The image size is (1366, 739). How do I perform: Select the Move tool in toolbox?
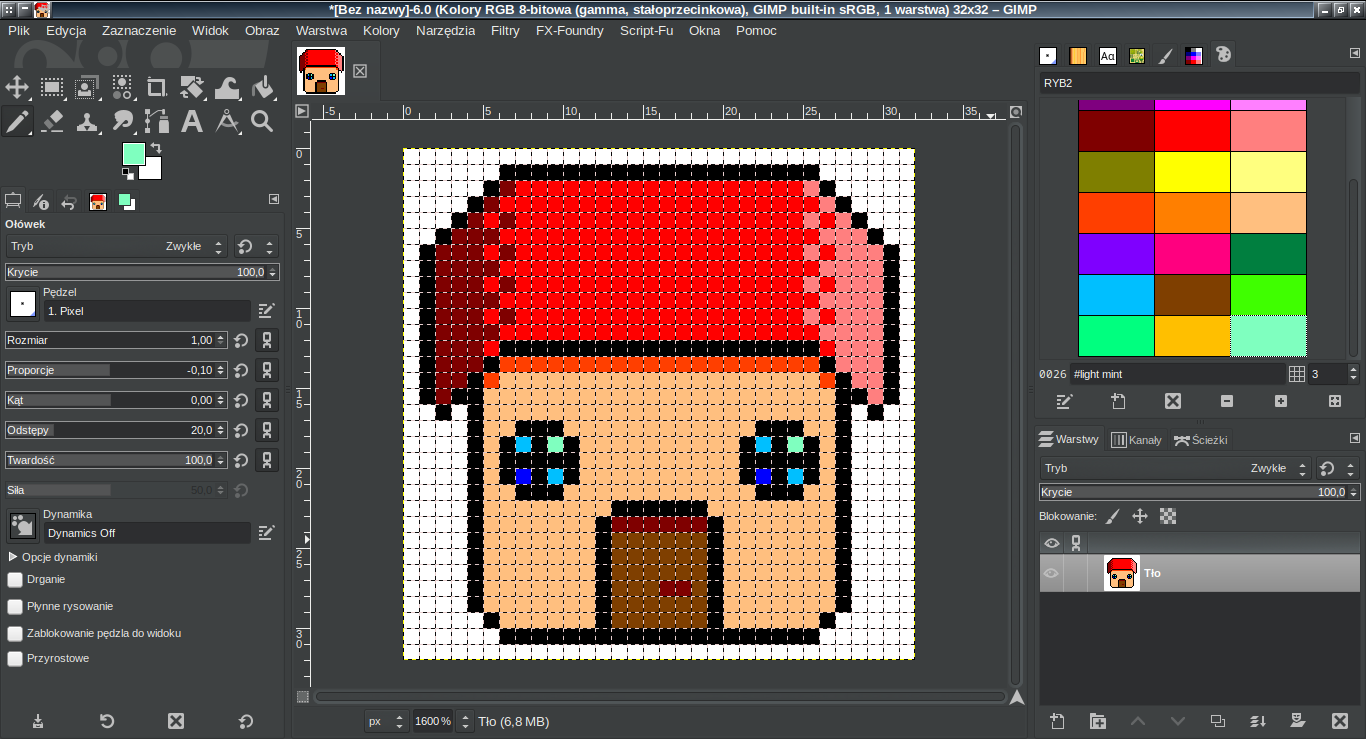[17, 87]
